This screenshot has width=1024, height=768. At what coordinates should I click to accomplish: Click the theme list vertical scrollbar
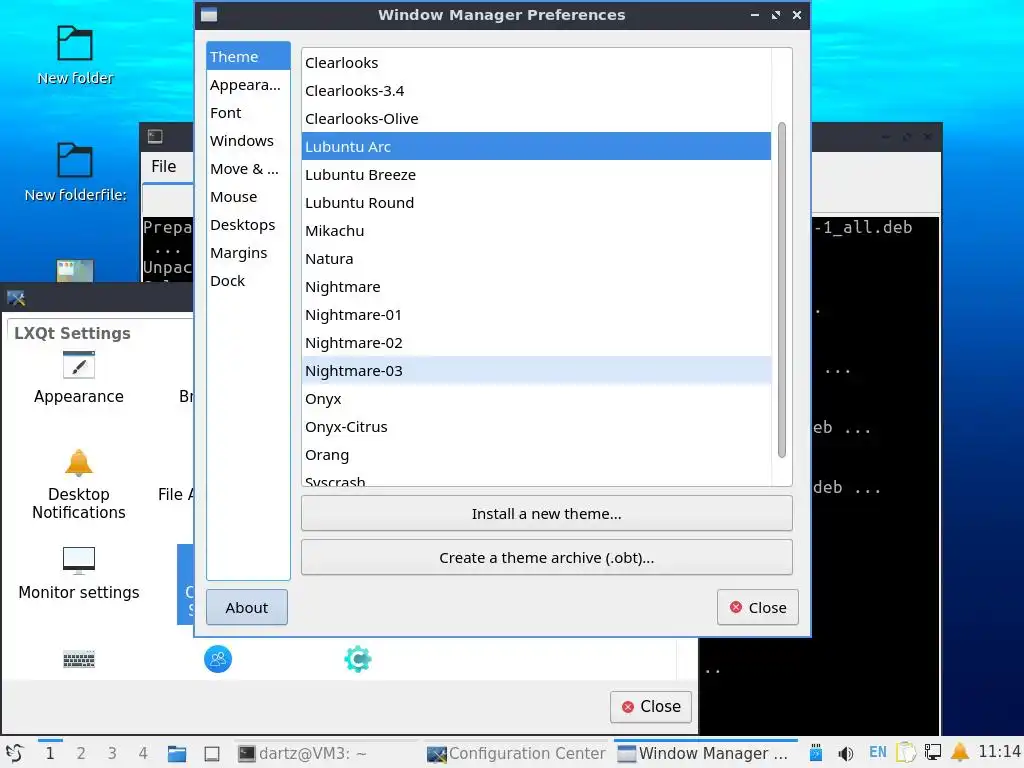tap(782, 290)
